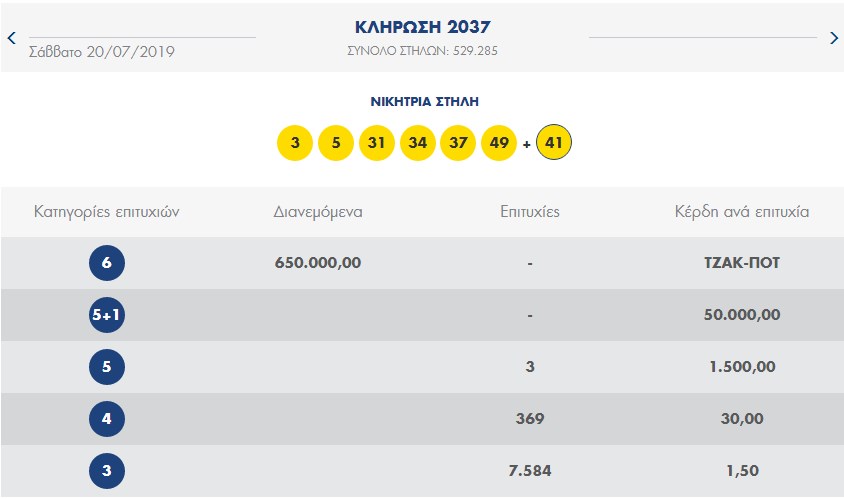
Task: Select the blue category 4 circle
Action: 107,419
